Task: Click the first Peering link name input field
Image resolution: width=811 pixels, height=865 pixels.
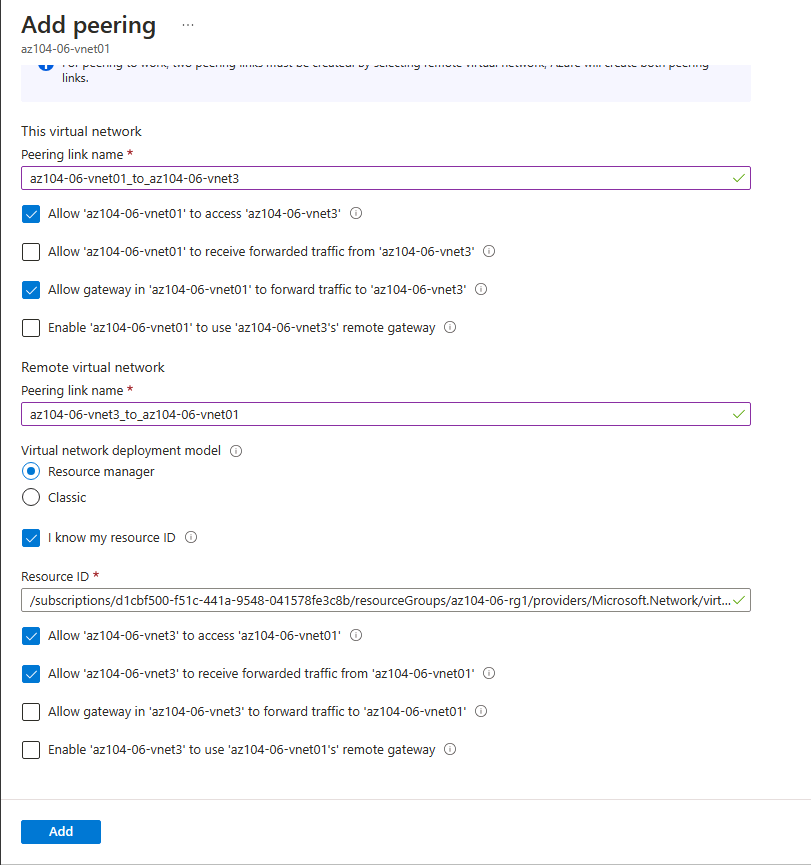Action: pos(385,178)
